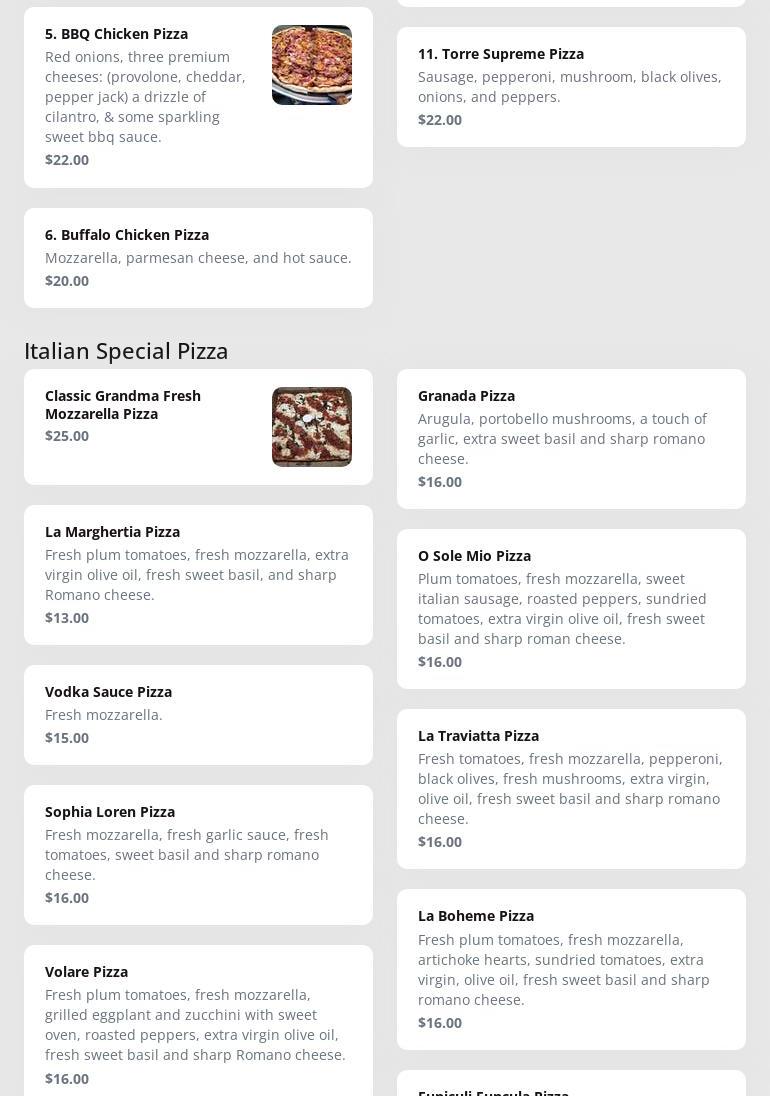Select the 5. BBQ Chicken Pizza title
This screenshot has width=770, height=1096.
point(116,34)
